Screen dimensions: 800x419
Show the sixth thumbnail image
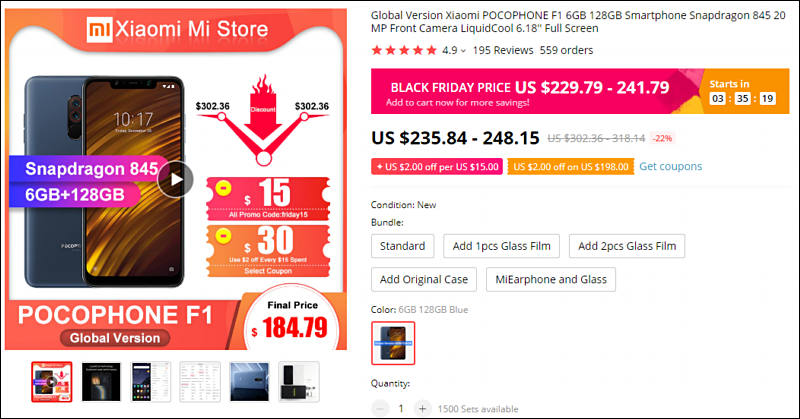[x=298, y=382]
